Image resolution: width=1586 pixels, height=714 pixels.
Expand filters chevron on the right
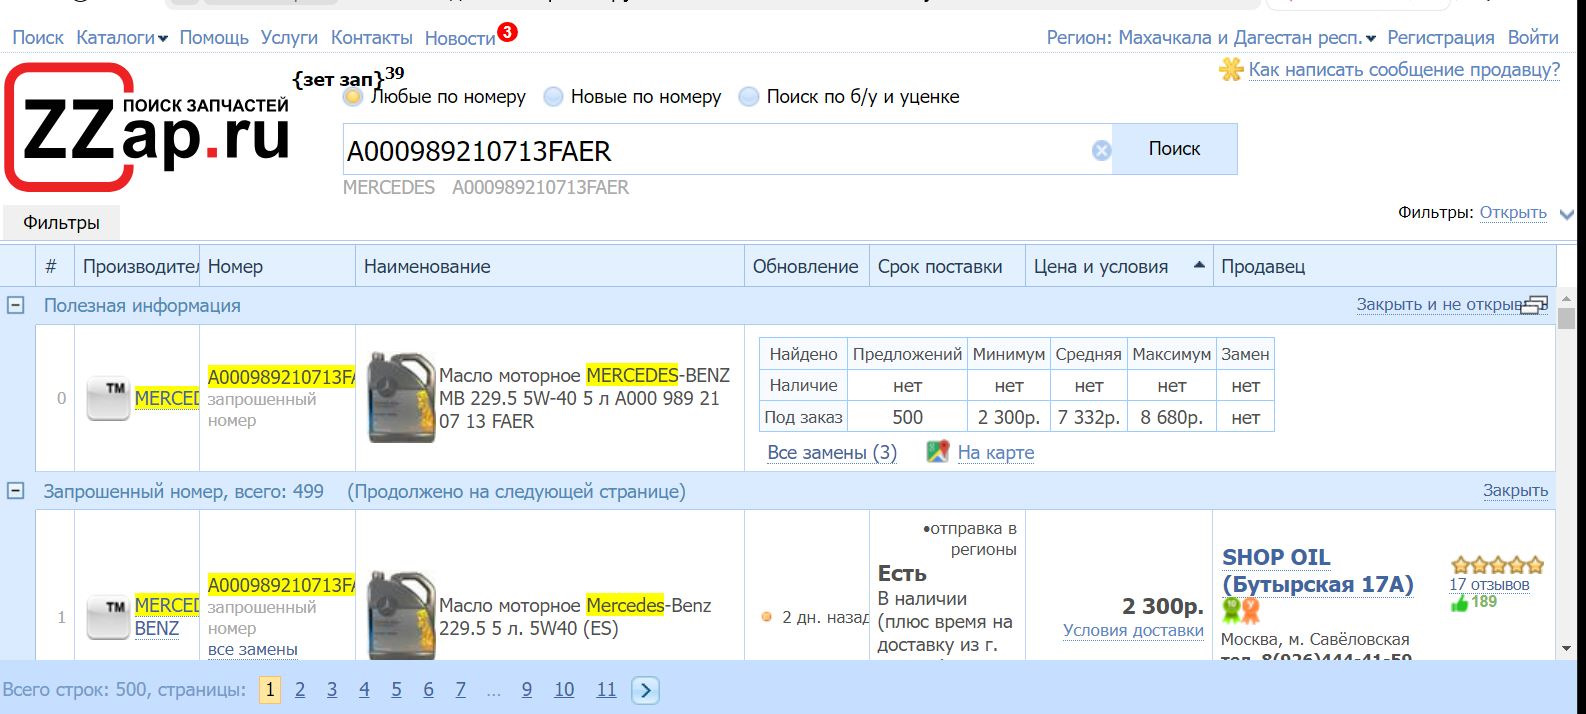point(1567,214)
